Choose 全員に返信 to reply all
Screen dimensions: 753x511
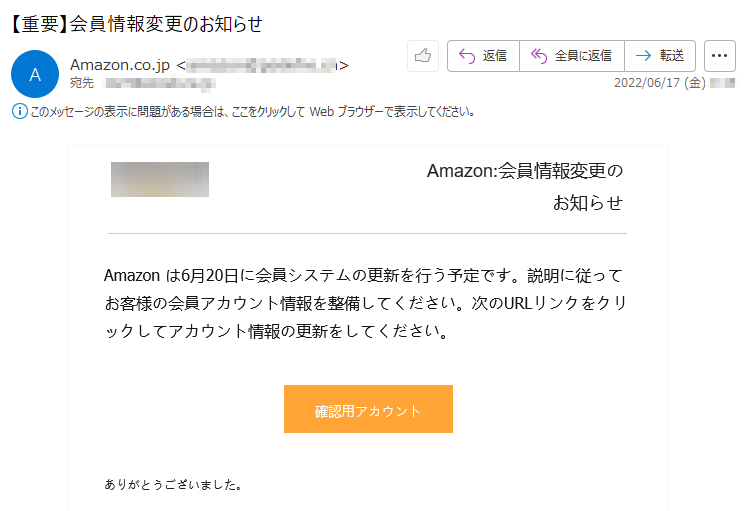click(x=572, y=56)
